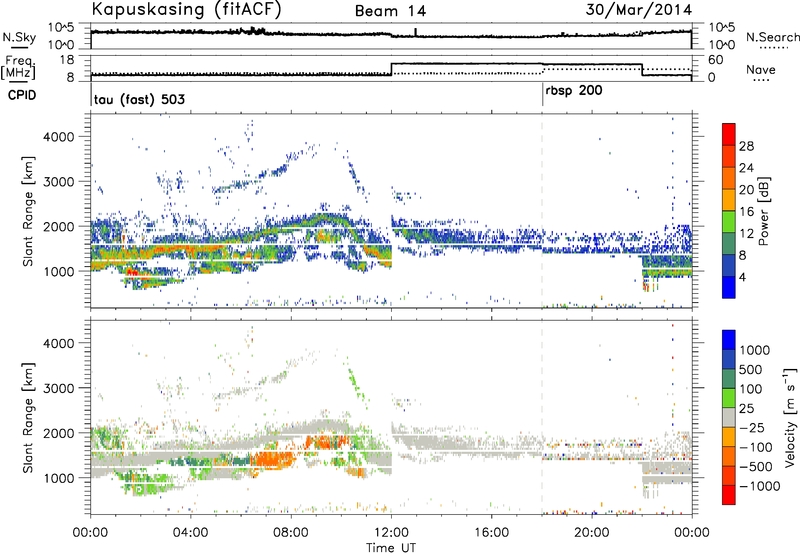Click the dashed 18:00 line in the power panel
Image resolution: width=800 pixels, height=554 pixels.
pyautogui.click(x=542, y=211)
